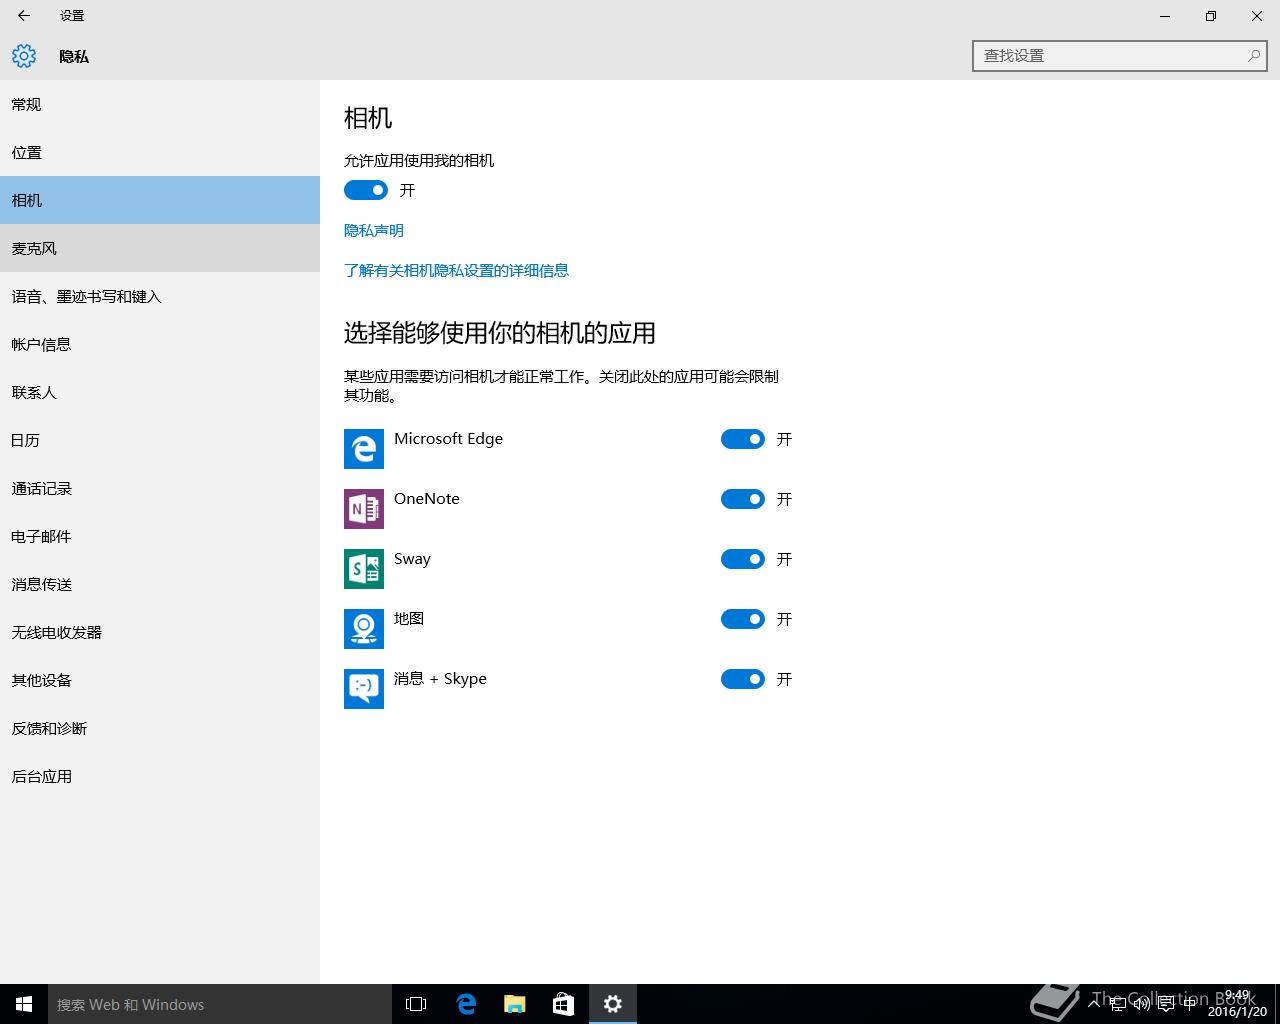
Task: Click the 消息 + Skype app icon
Action: coord(364,689)
